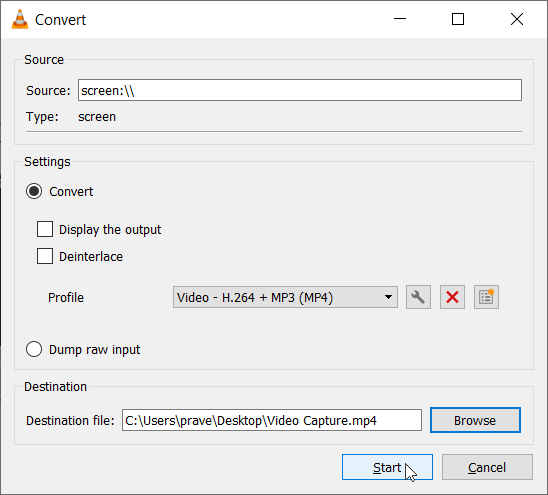Click the VLC cone icon in title bar
This screenshot has width=548, height=495.
[x=20, y=19]
